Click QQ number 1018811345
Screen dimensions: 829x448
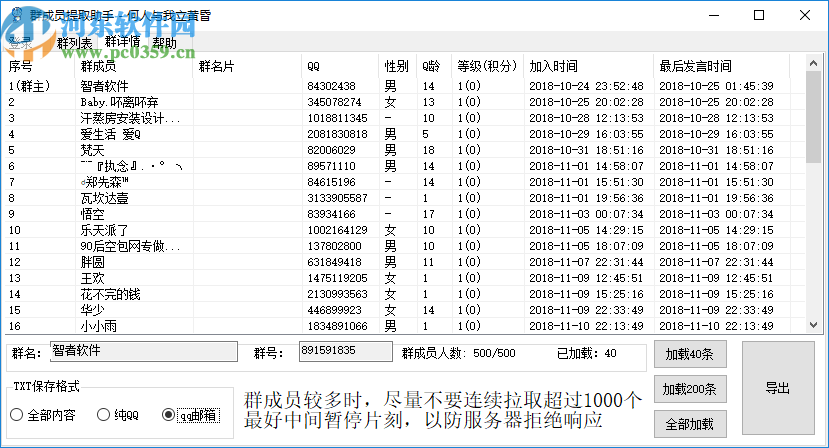pos(337,118)
